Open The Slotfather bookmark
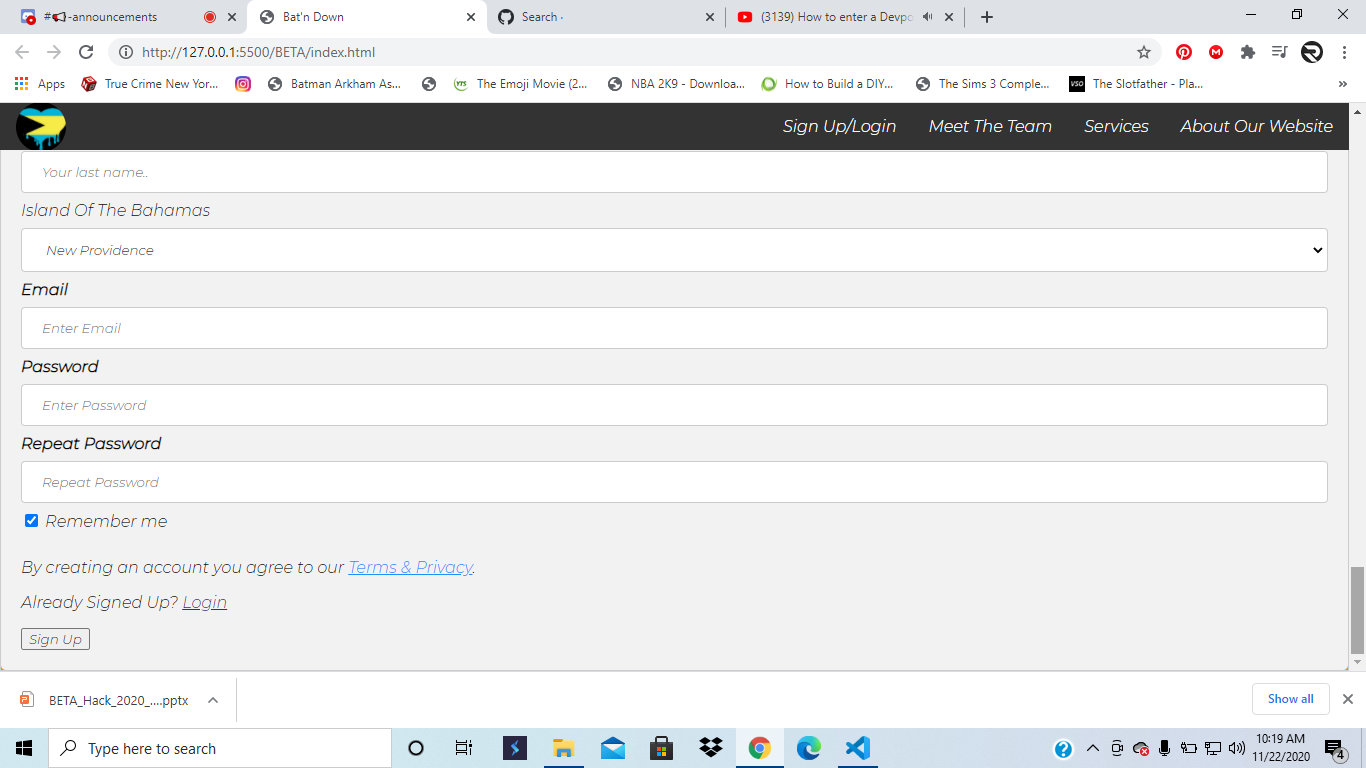Image resolution: width=1366 pixels, height=768 pixels. click(1137, 84)
